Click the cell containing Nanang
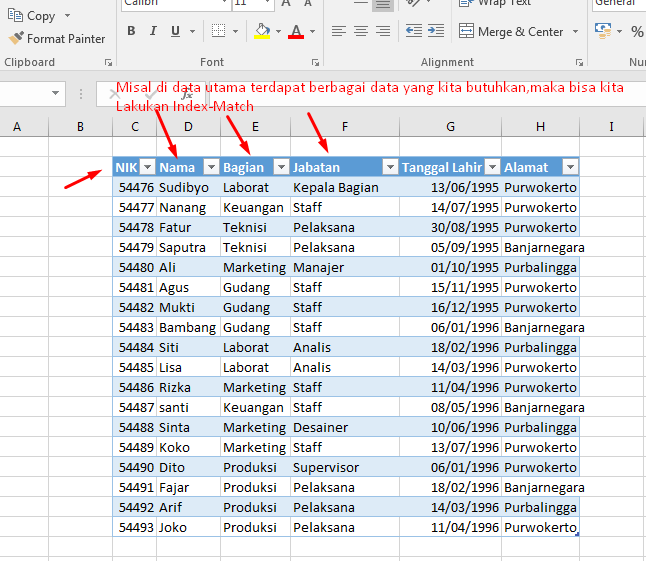 [188, 207]
